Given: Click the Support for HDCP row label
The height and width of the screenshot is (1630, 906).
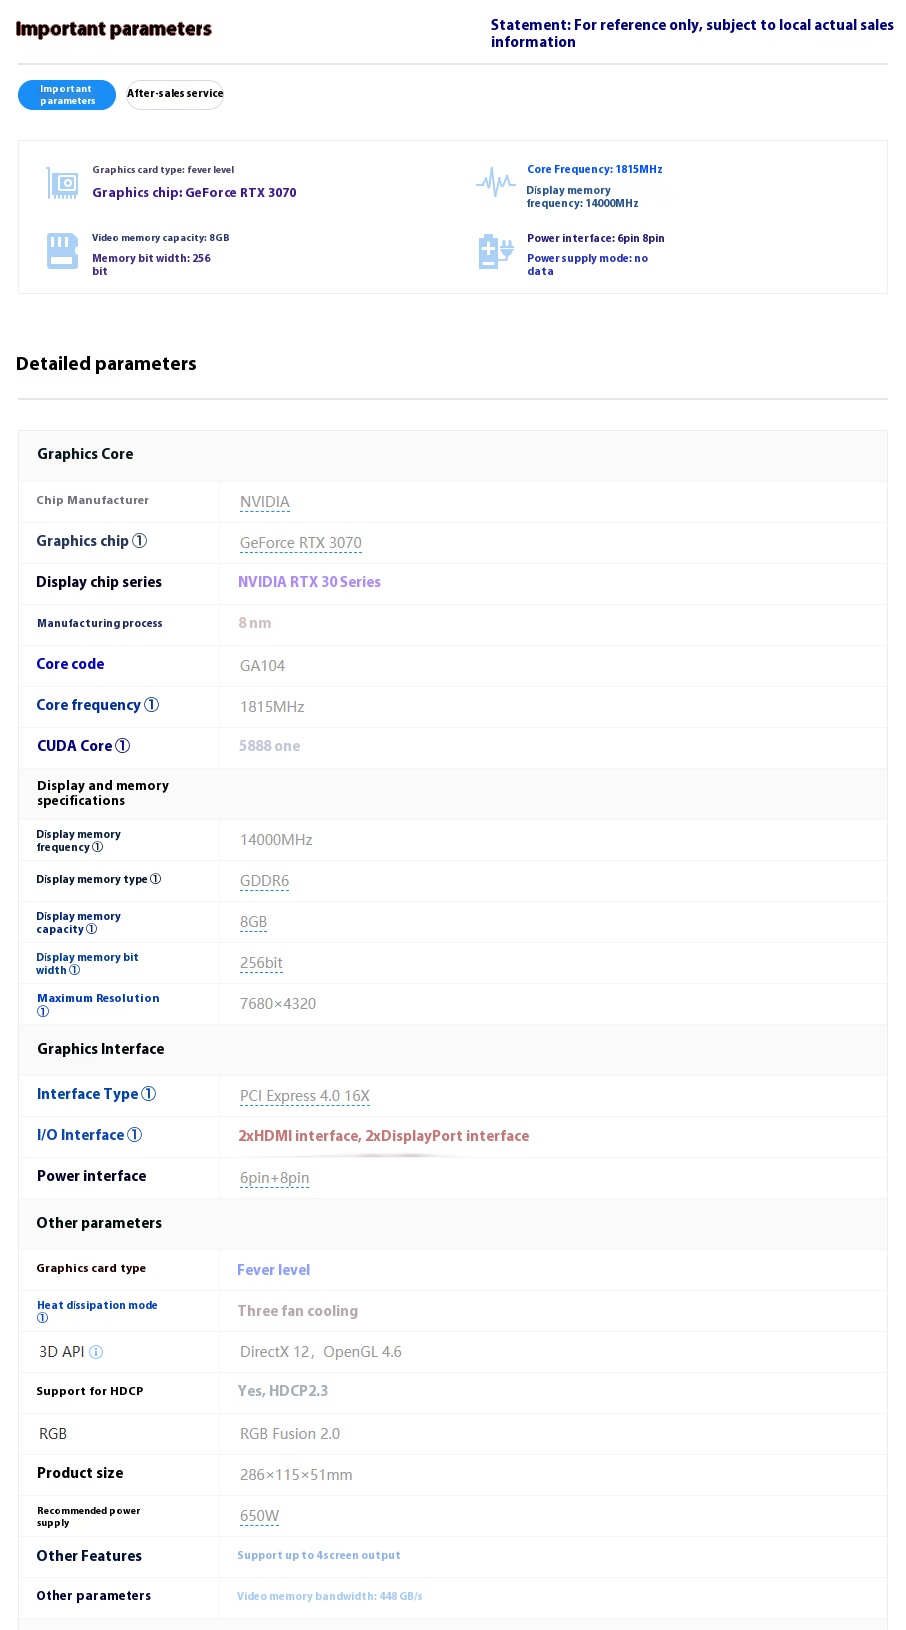Looking at the screenshot, I should tap(90, 1391).
